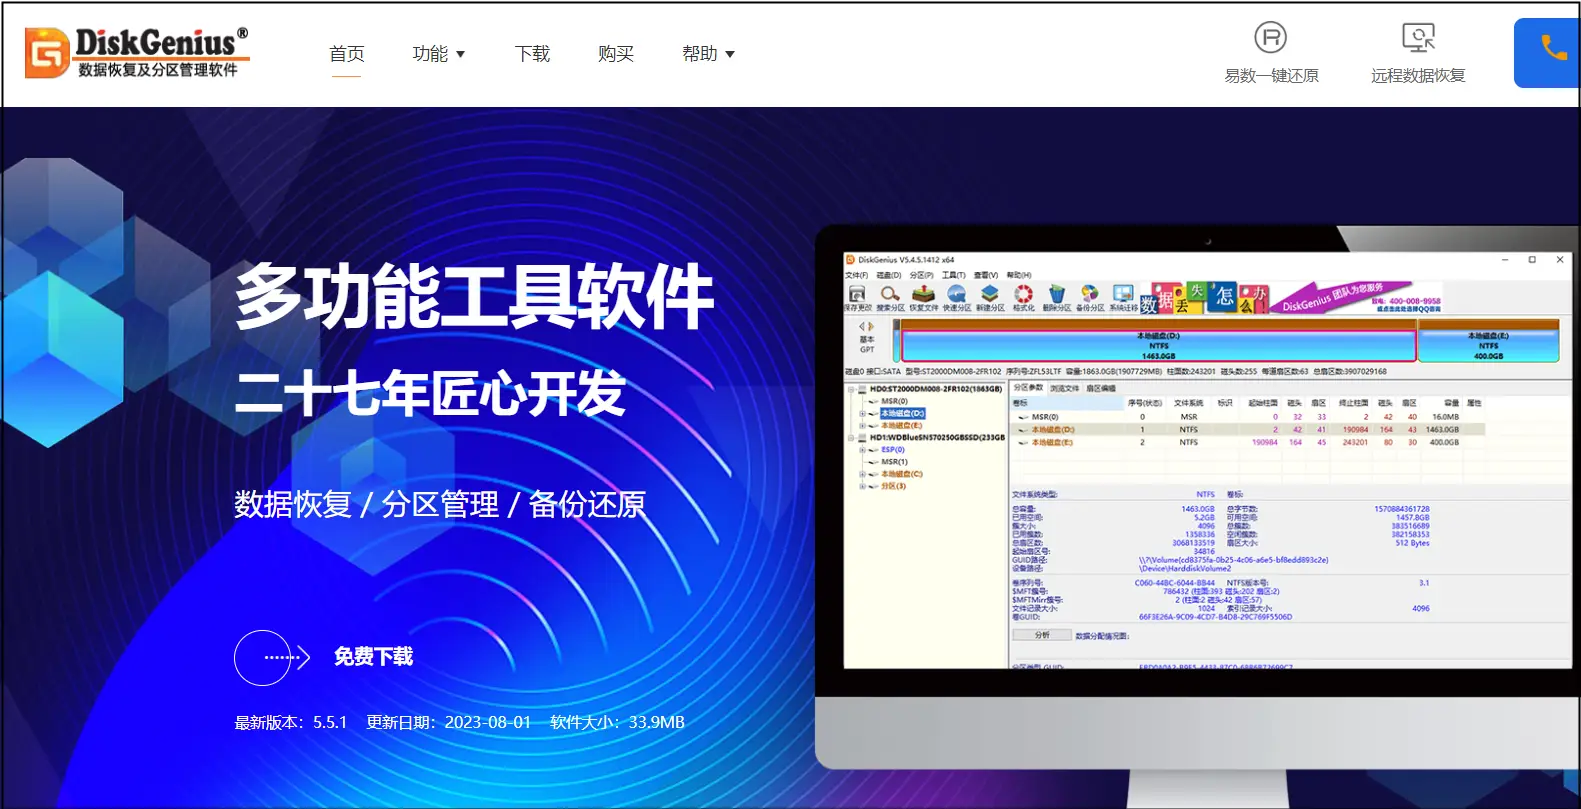Image resolution: width=1581 pixels, height=809 pixels.
Task: Open 帮助(H) menu in DiskGenius window
Action: coord(1019,275)
